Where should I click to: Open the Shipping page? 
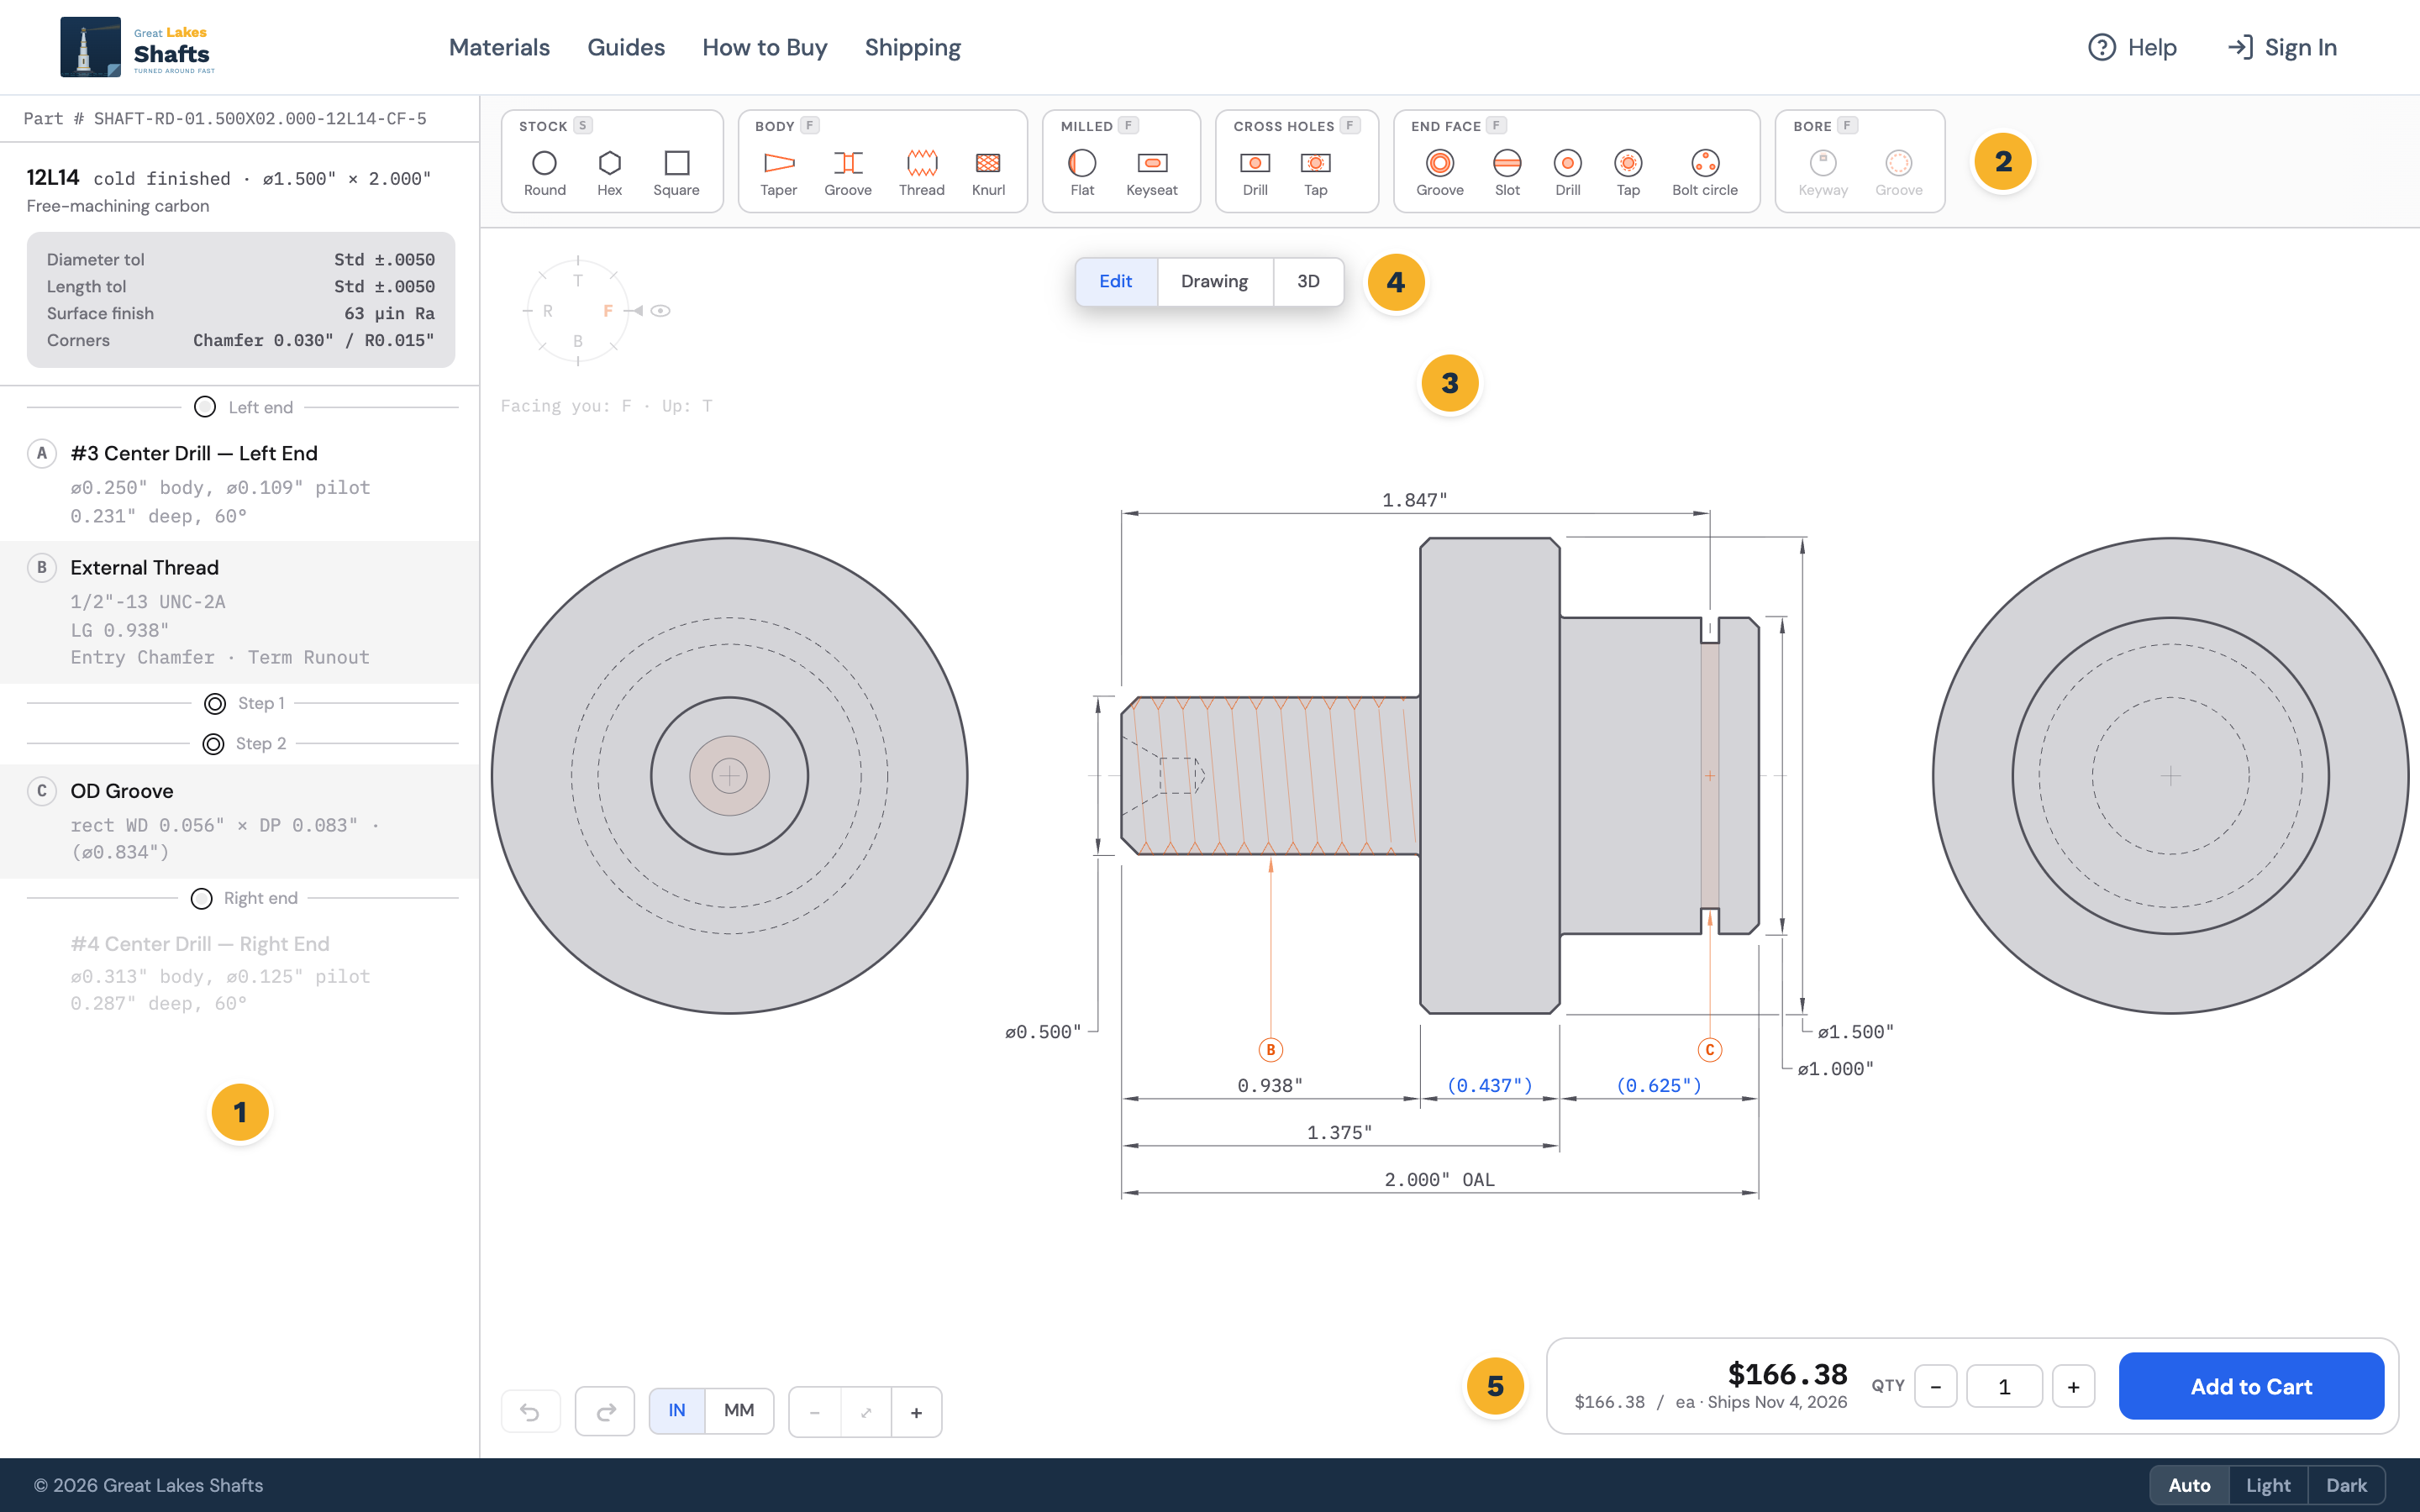point(912,47)
